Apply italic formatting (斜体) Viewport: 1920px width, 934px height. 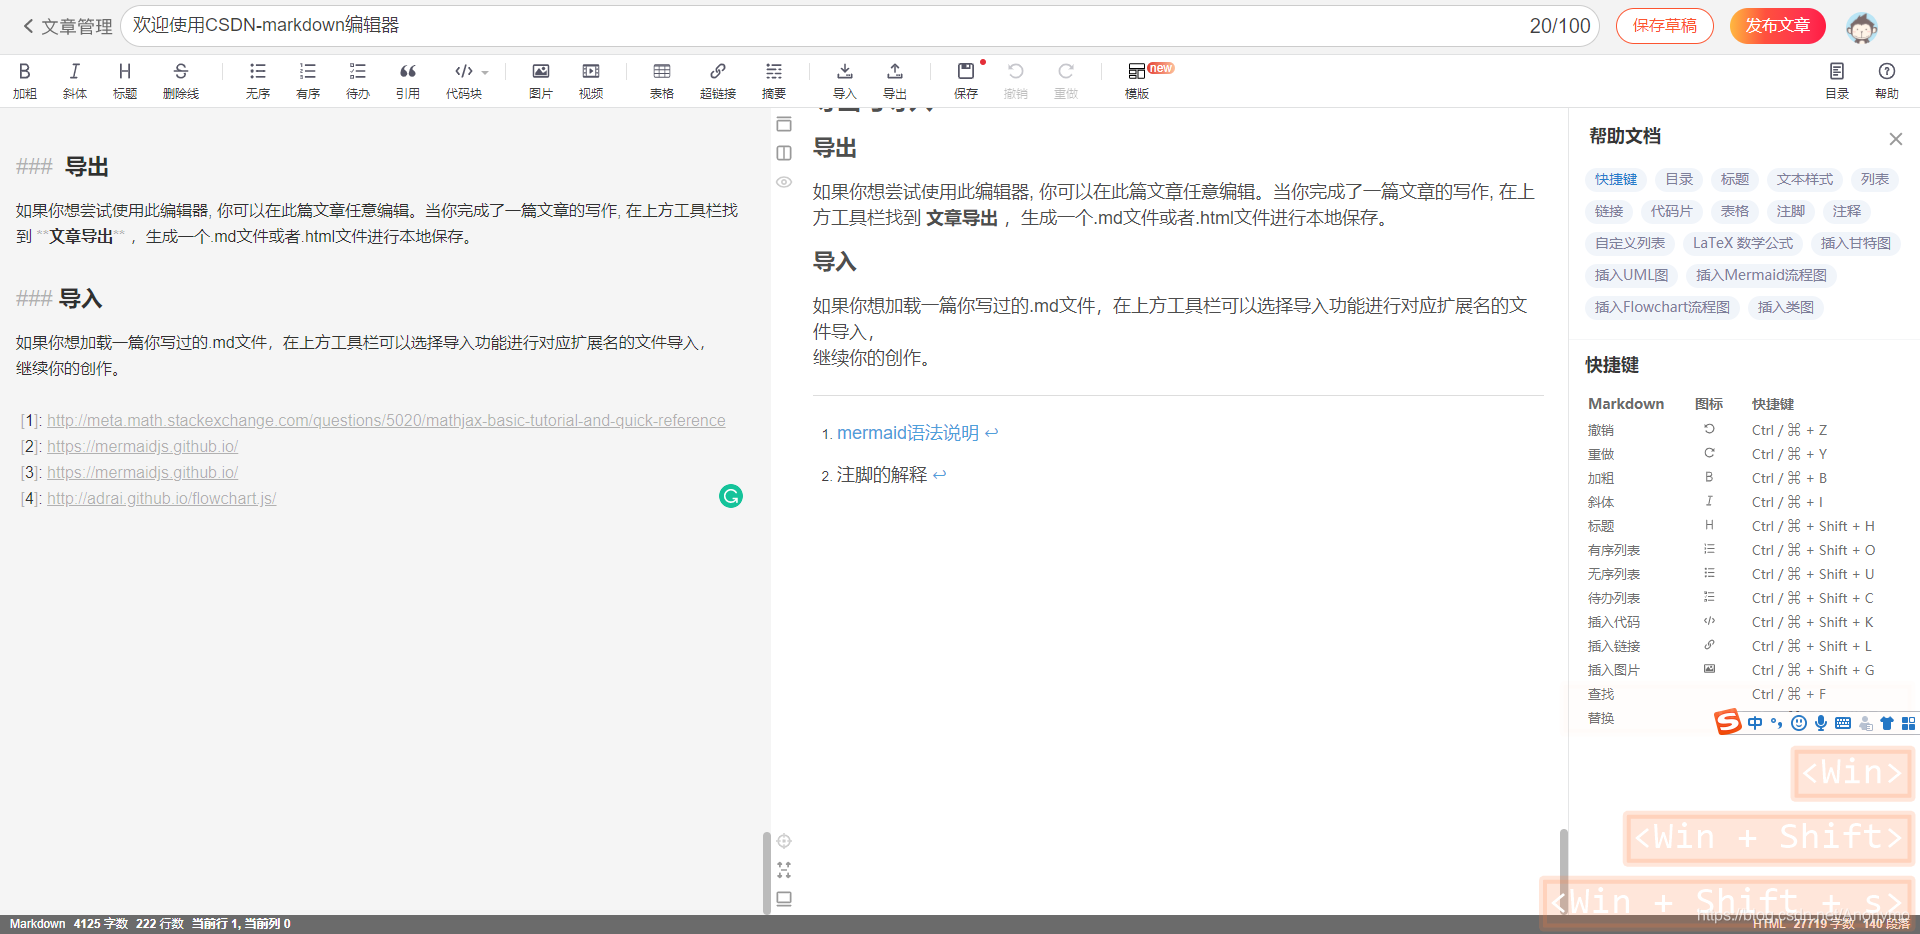point(75,80)
